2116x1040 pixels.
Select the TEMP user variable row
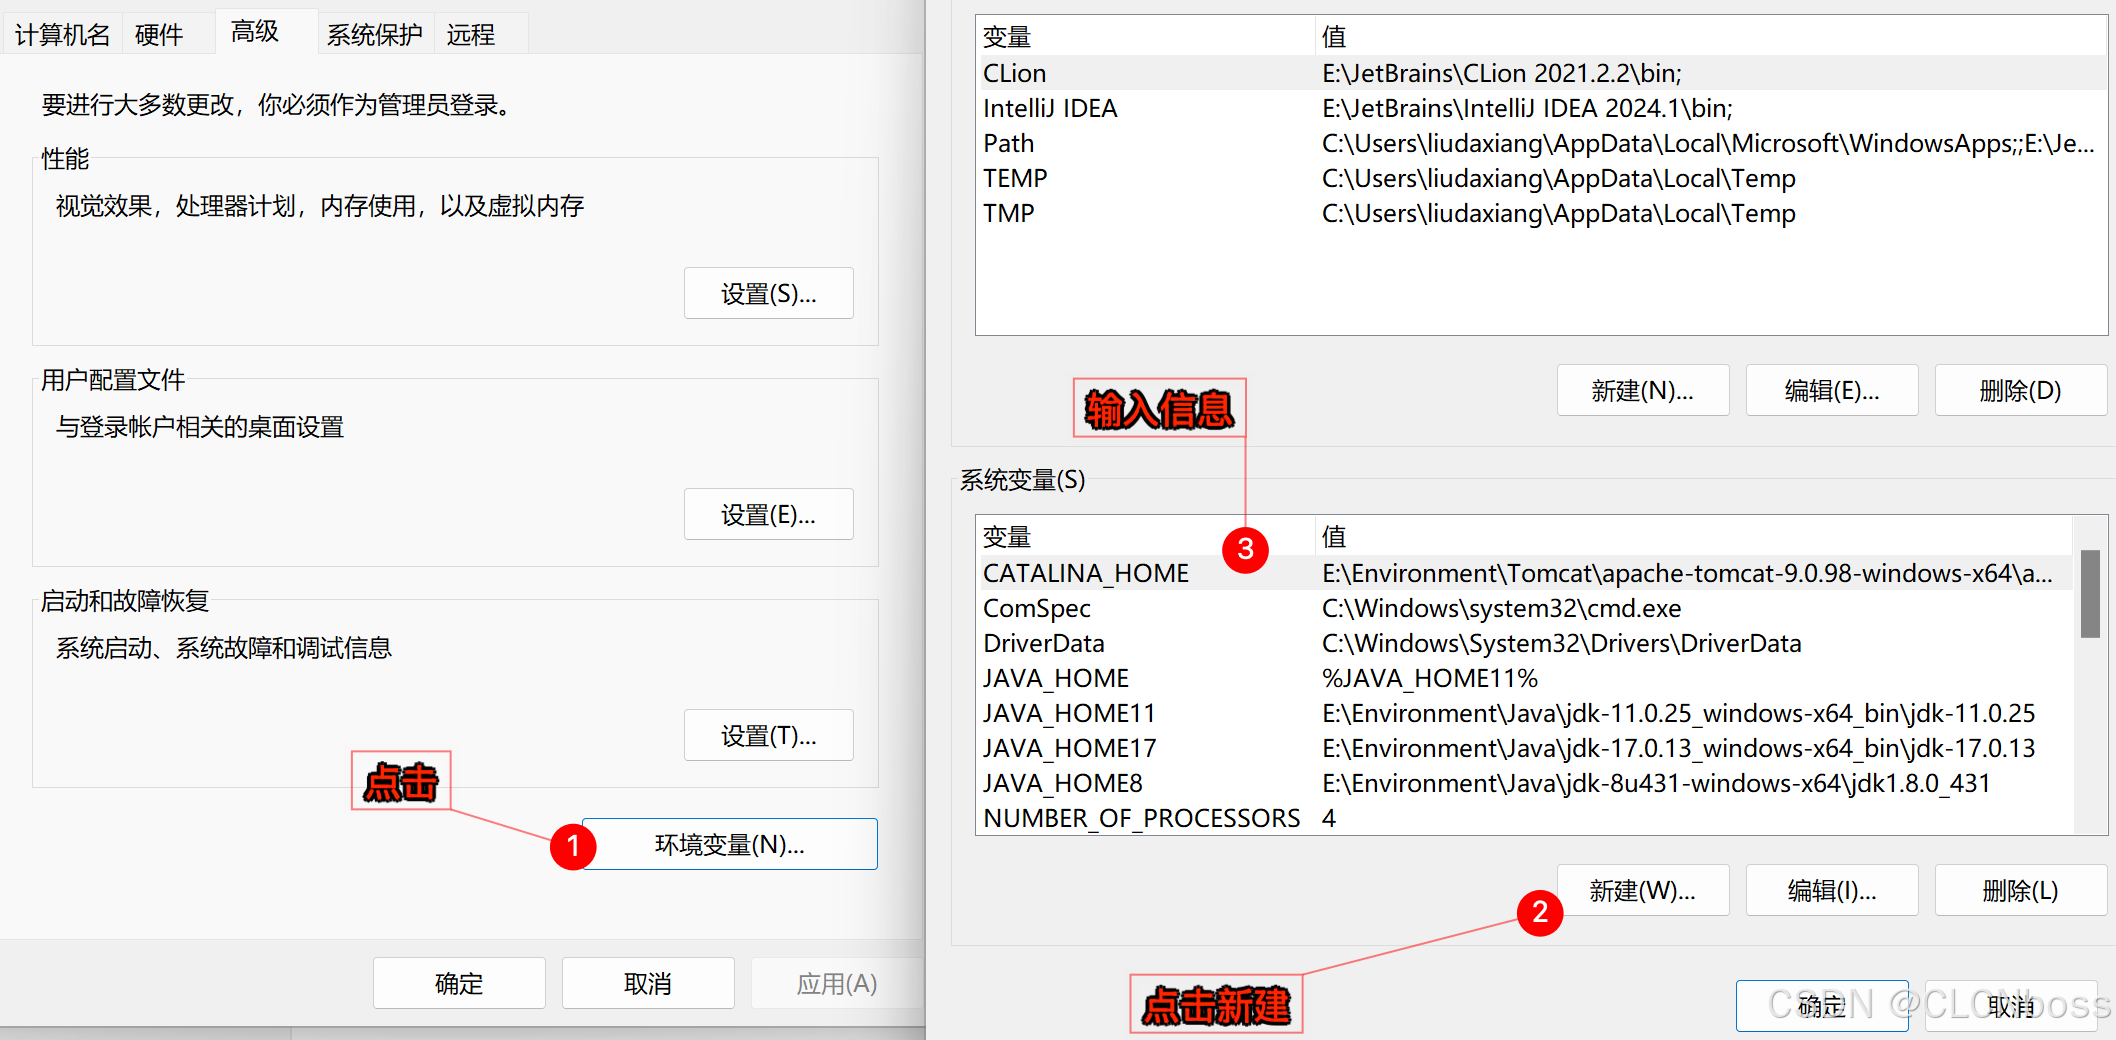click(1541, 178)
